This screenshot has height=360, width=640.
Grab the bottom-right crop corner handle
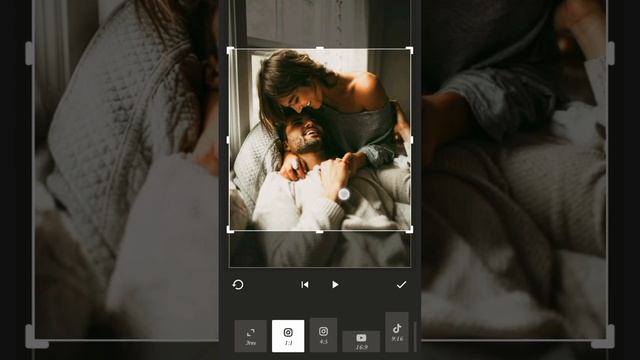[x=409, y=230]
